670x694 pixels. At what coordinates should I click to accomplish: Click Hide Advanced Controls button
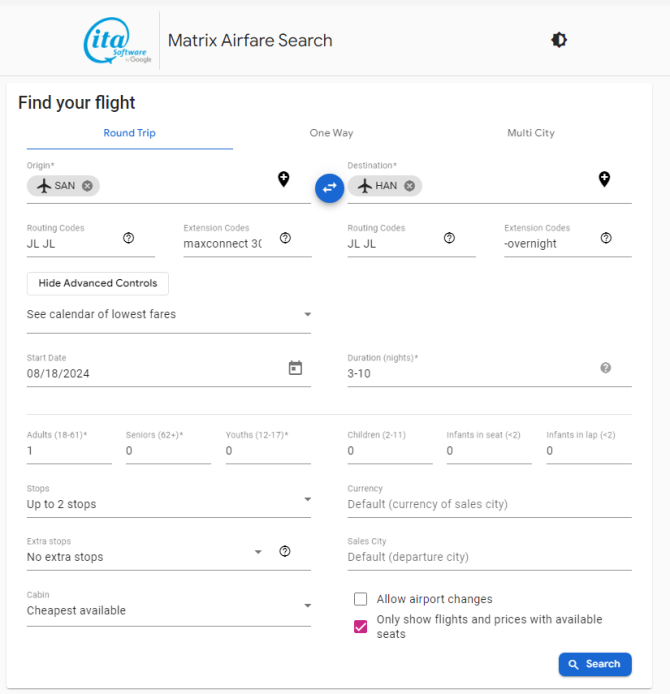pos(98,283)
